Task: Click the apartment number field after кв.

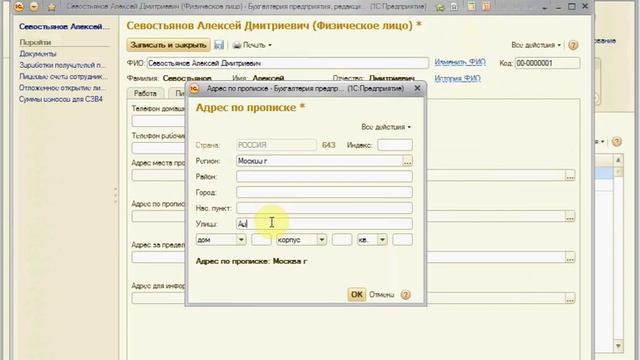Action: click(x=402, y=240)
